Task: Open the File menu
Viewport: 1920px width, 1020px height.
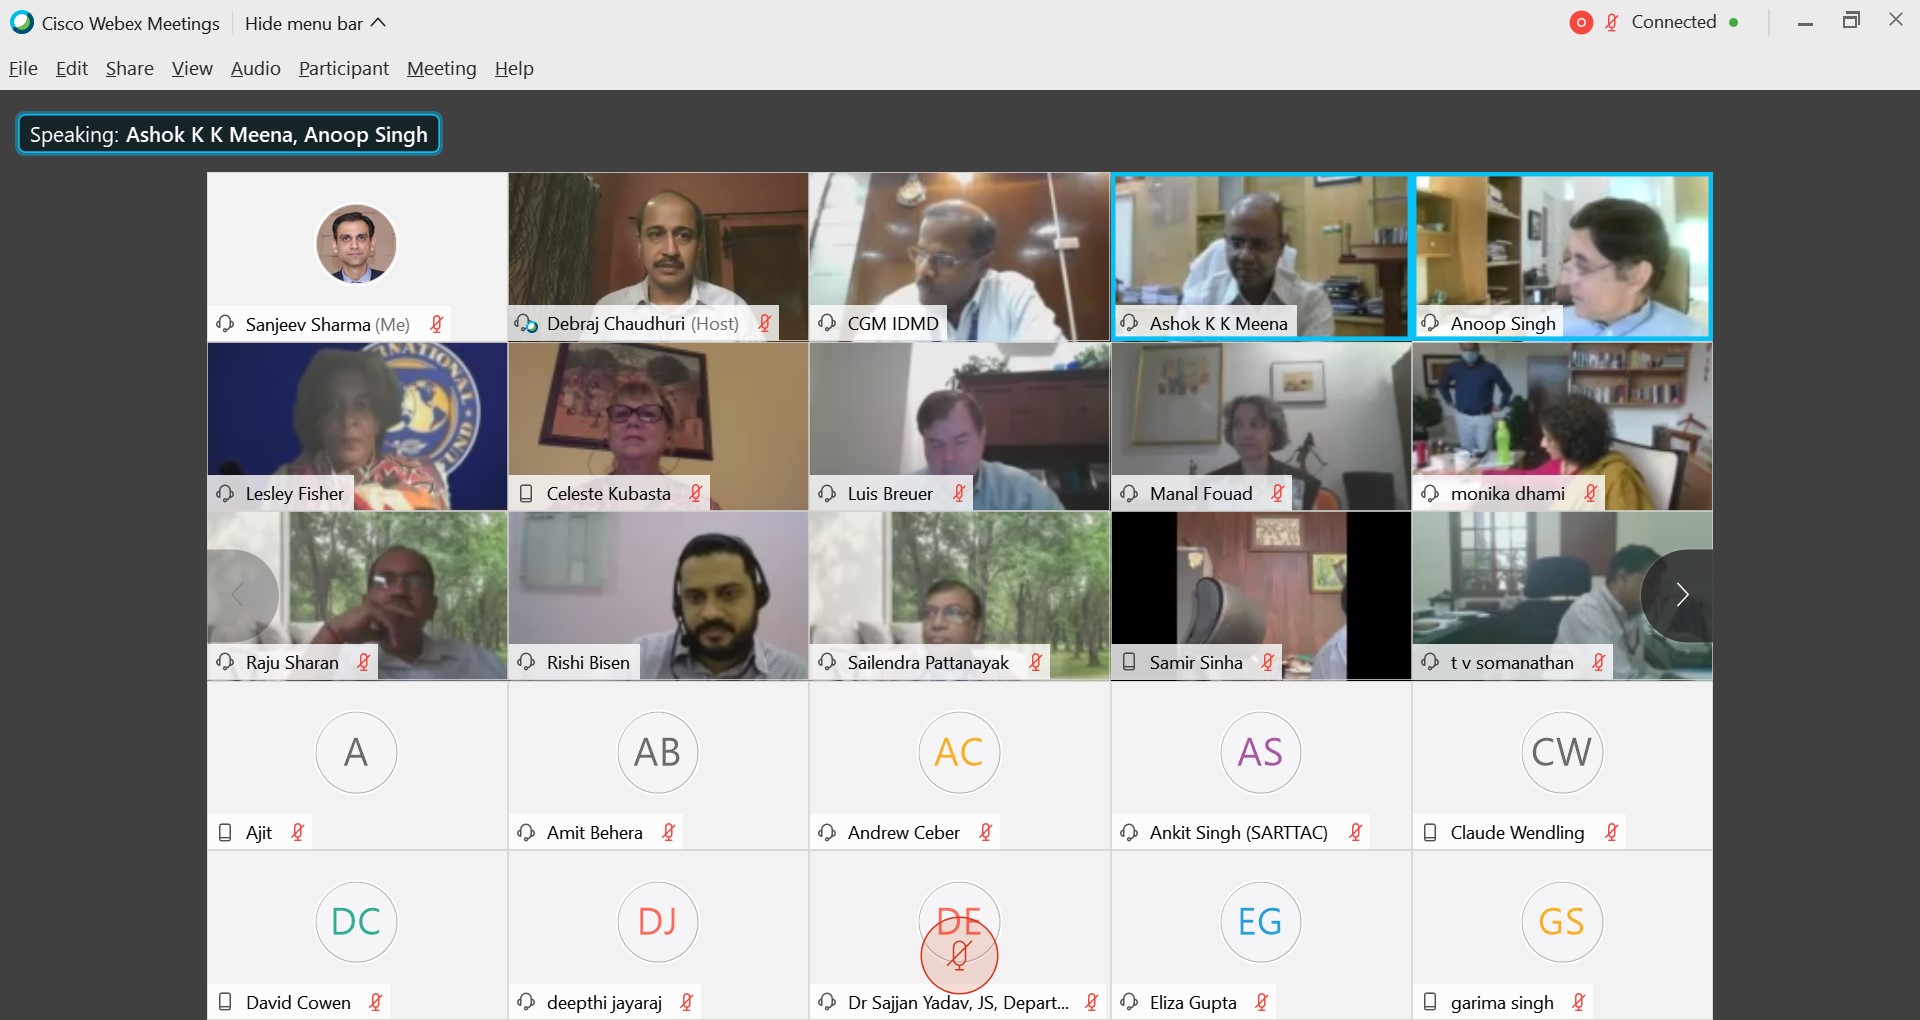Action: tap(23, 68)
